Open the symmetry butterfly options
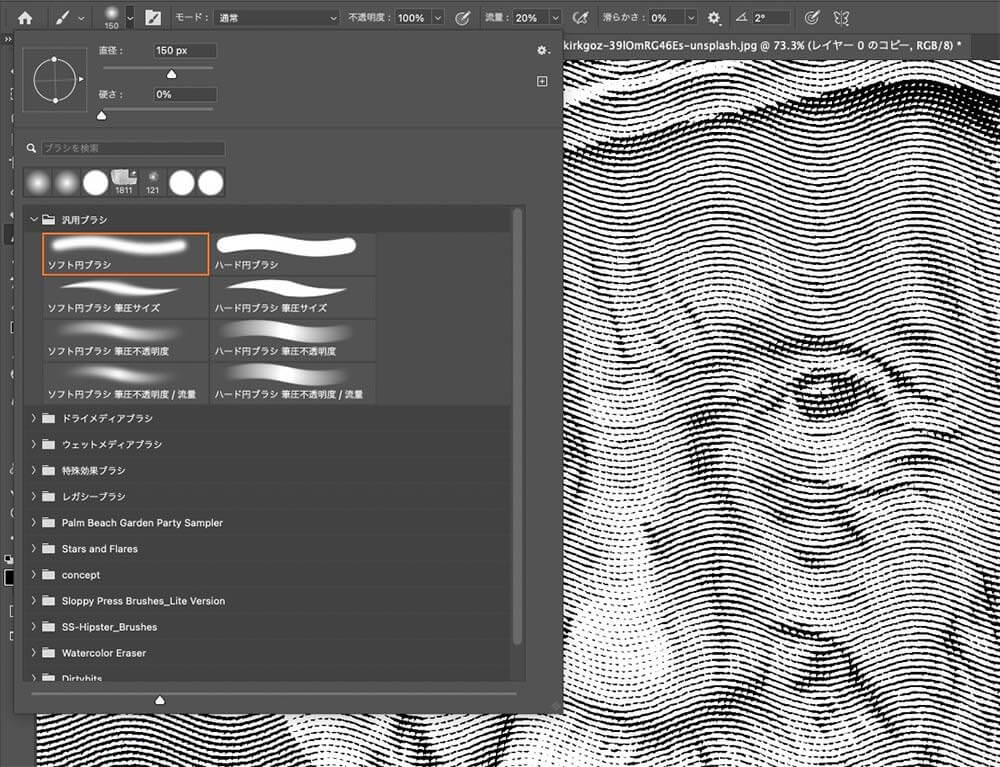The image size is (1000, 767). click(x=841, y=18)
